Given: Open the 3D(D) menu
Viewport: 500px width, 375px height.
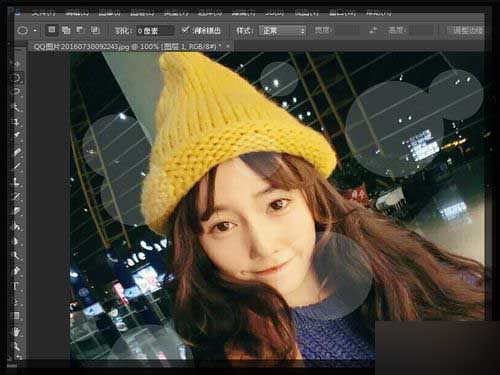Looking at the screenshot, I should (275, 13).
